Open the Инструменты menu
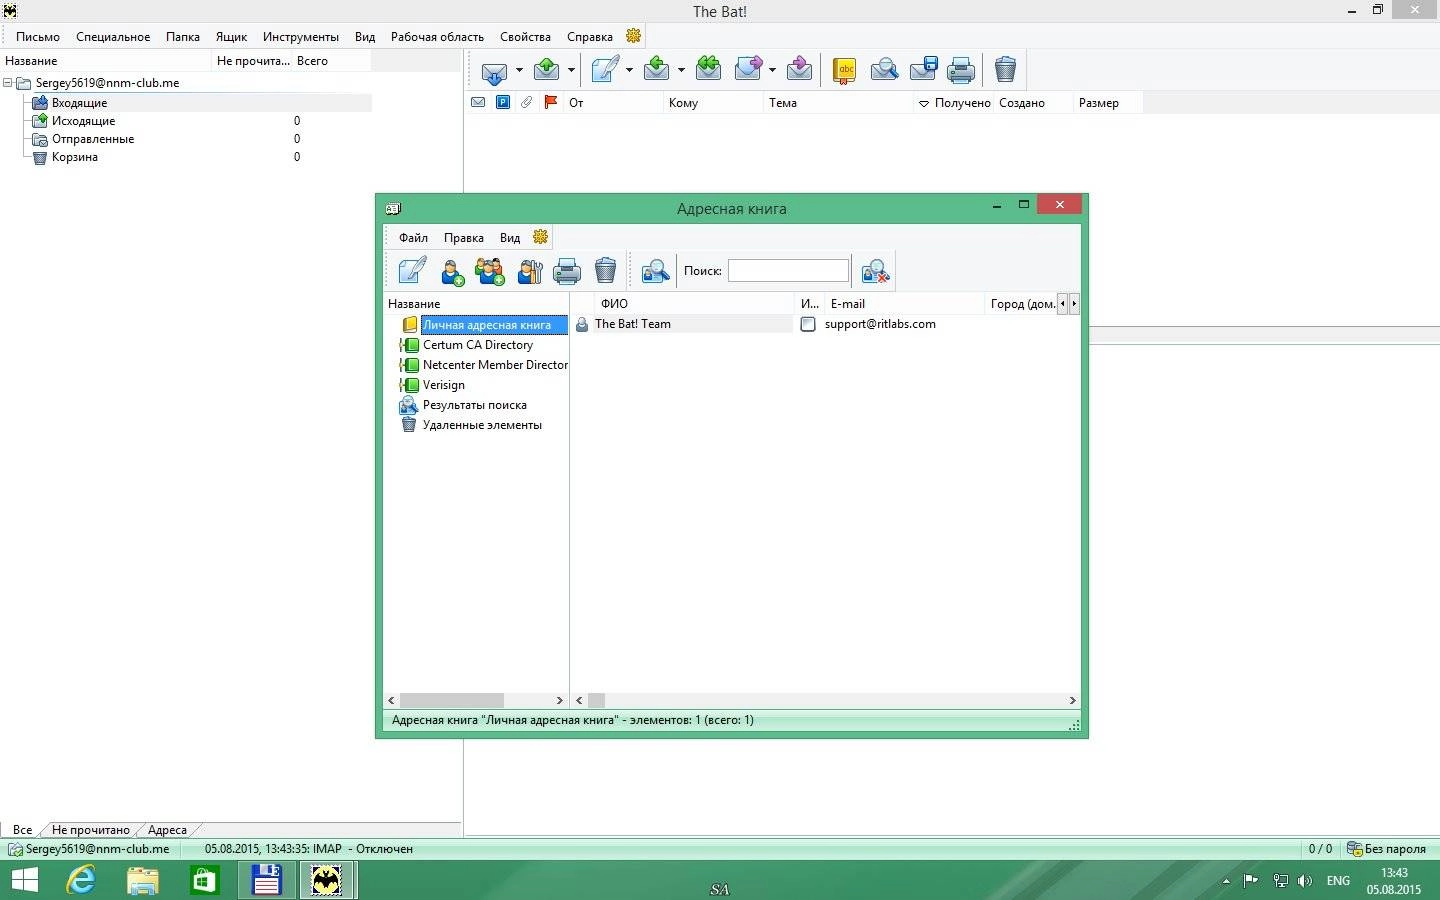Viewport: 1440px width, 900px height. pos(301,37)
